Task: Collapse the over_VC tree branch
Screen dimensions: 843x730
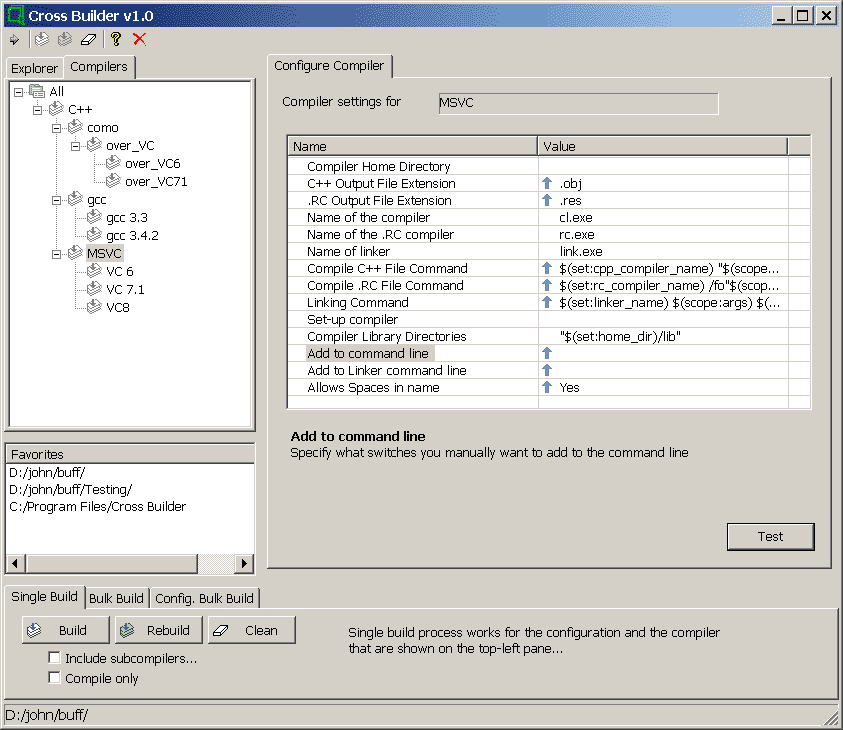Action: point(76,146)
